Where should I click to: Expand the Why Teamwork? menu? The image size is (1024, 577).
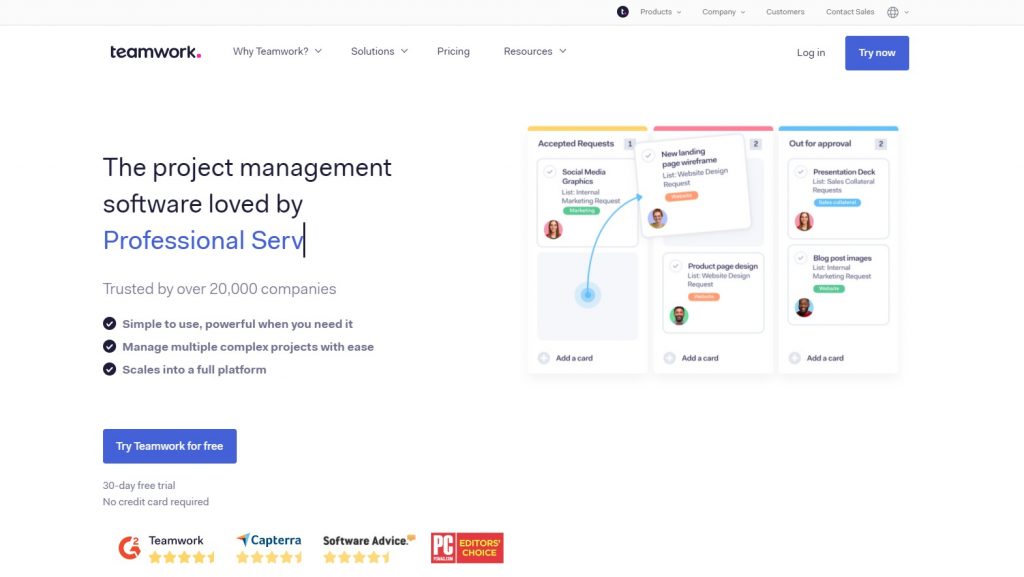click(278, 51)
